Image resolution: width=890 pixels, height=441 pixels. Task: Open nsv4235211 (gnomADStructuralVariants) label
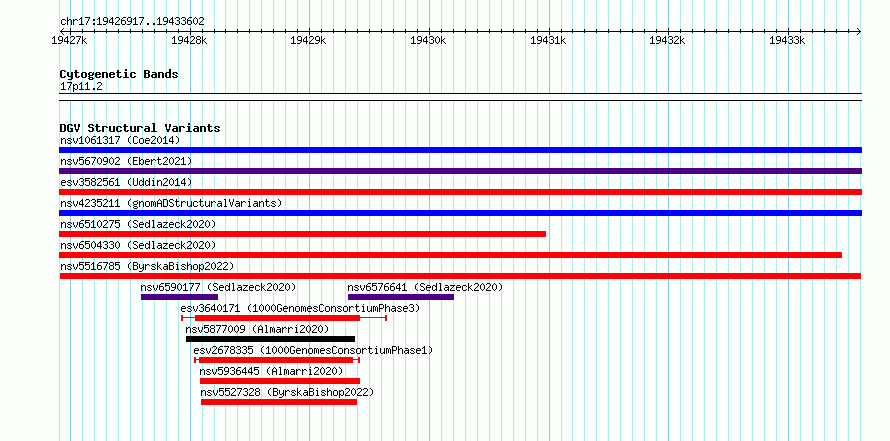[171, 203]
